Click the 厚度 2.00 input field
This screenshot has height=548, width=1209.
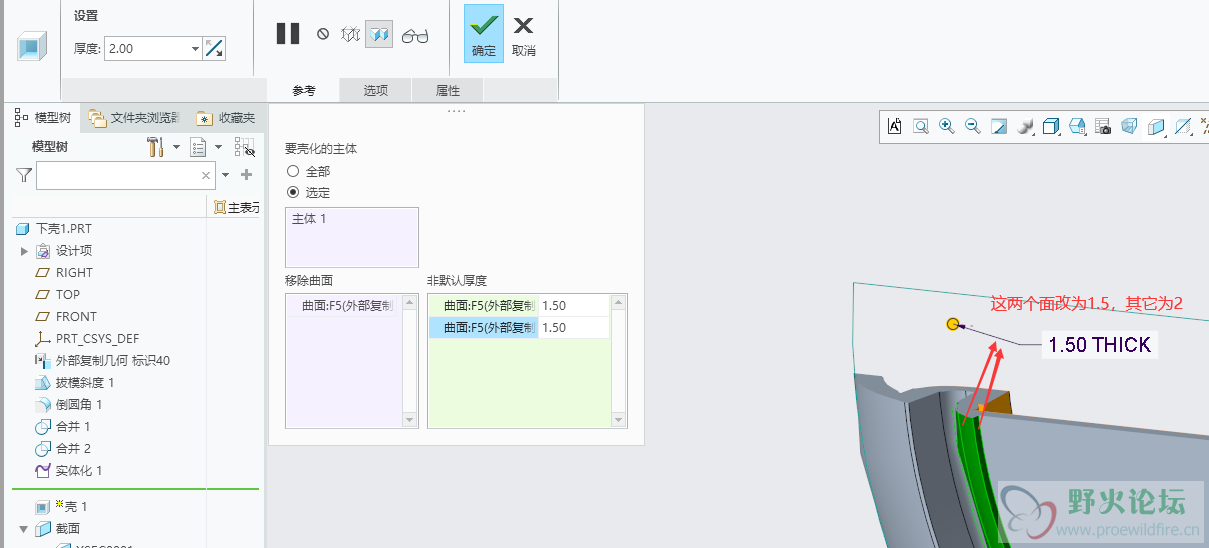click(146, 48)
